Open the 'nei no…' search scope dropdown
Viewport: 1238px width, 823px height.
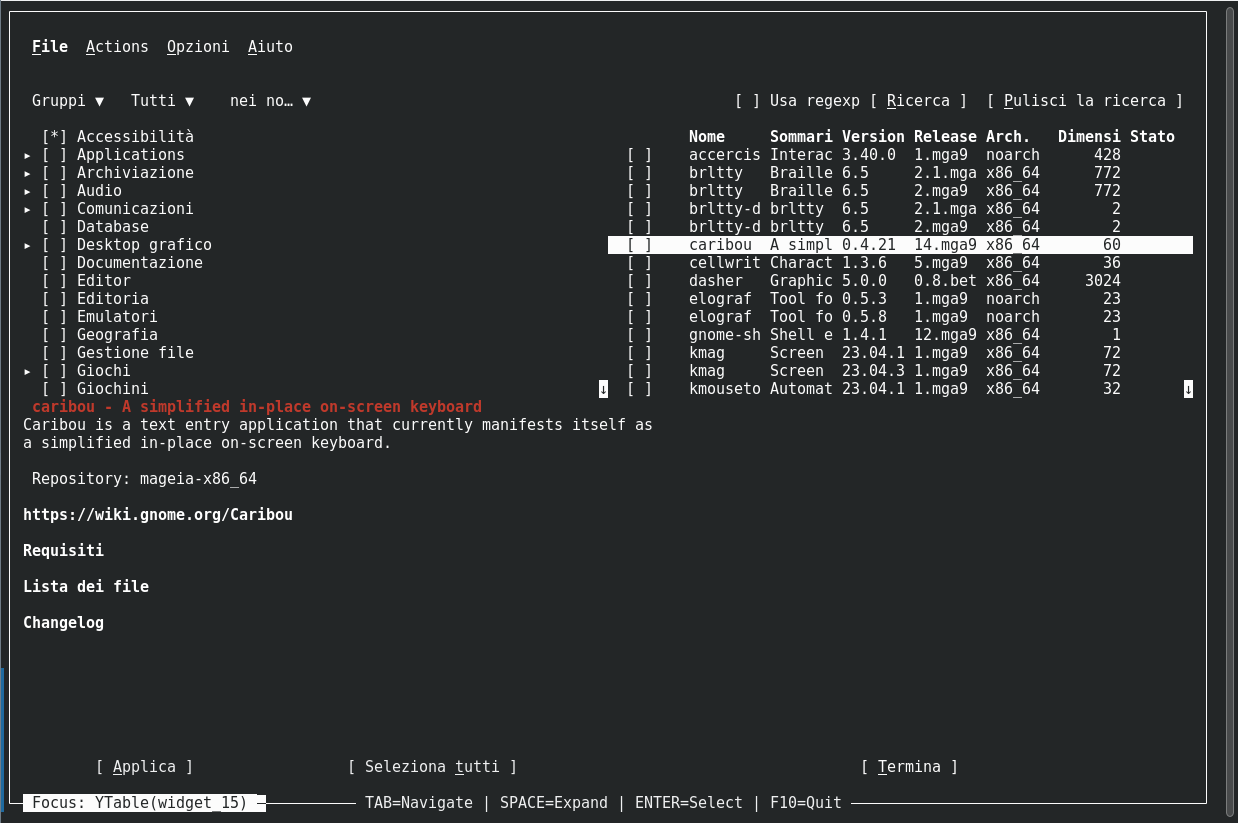270,101
